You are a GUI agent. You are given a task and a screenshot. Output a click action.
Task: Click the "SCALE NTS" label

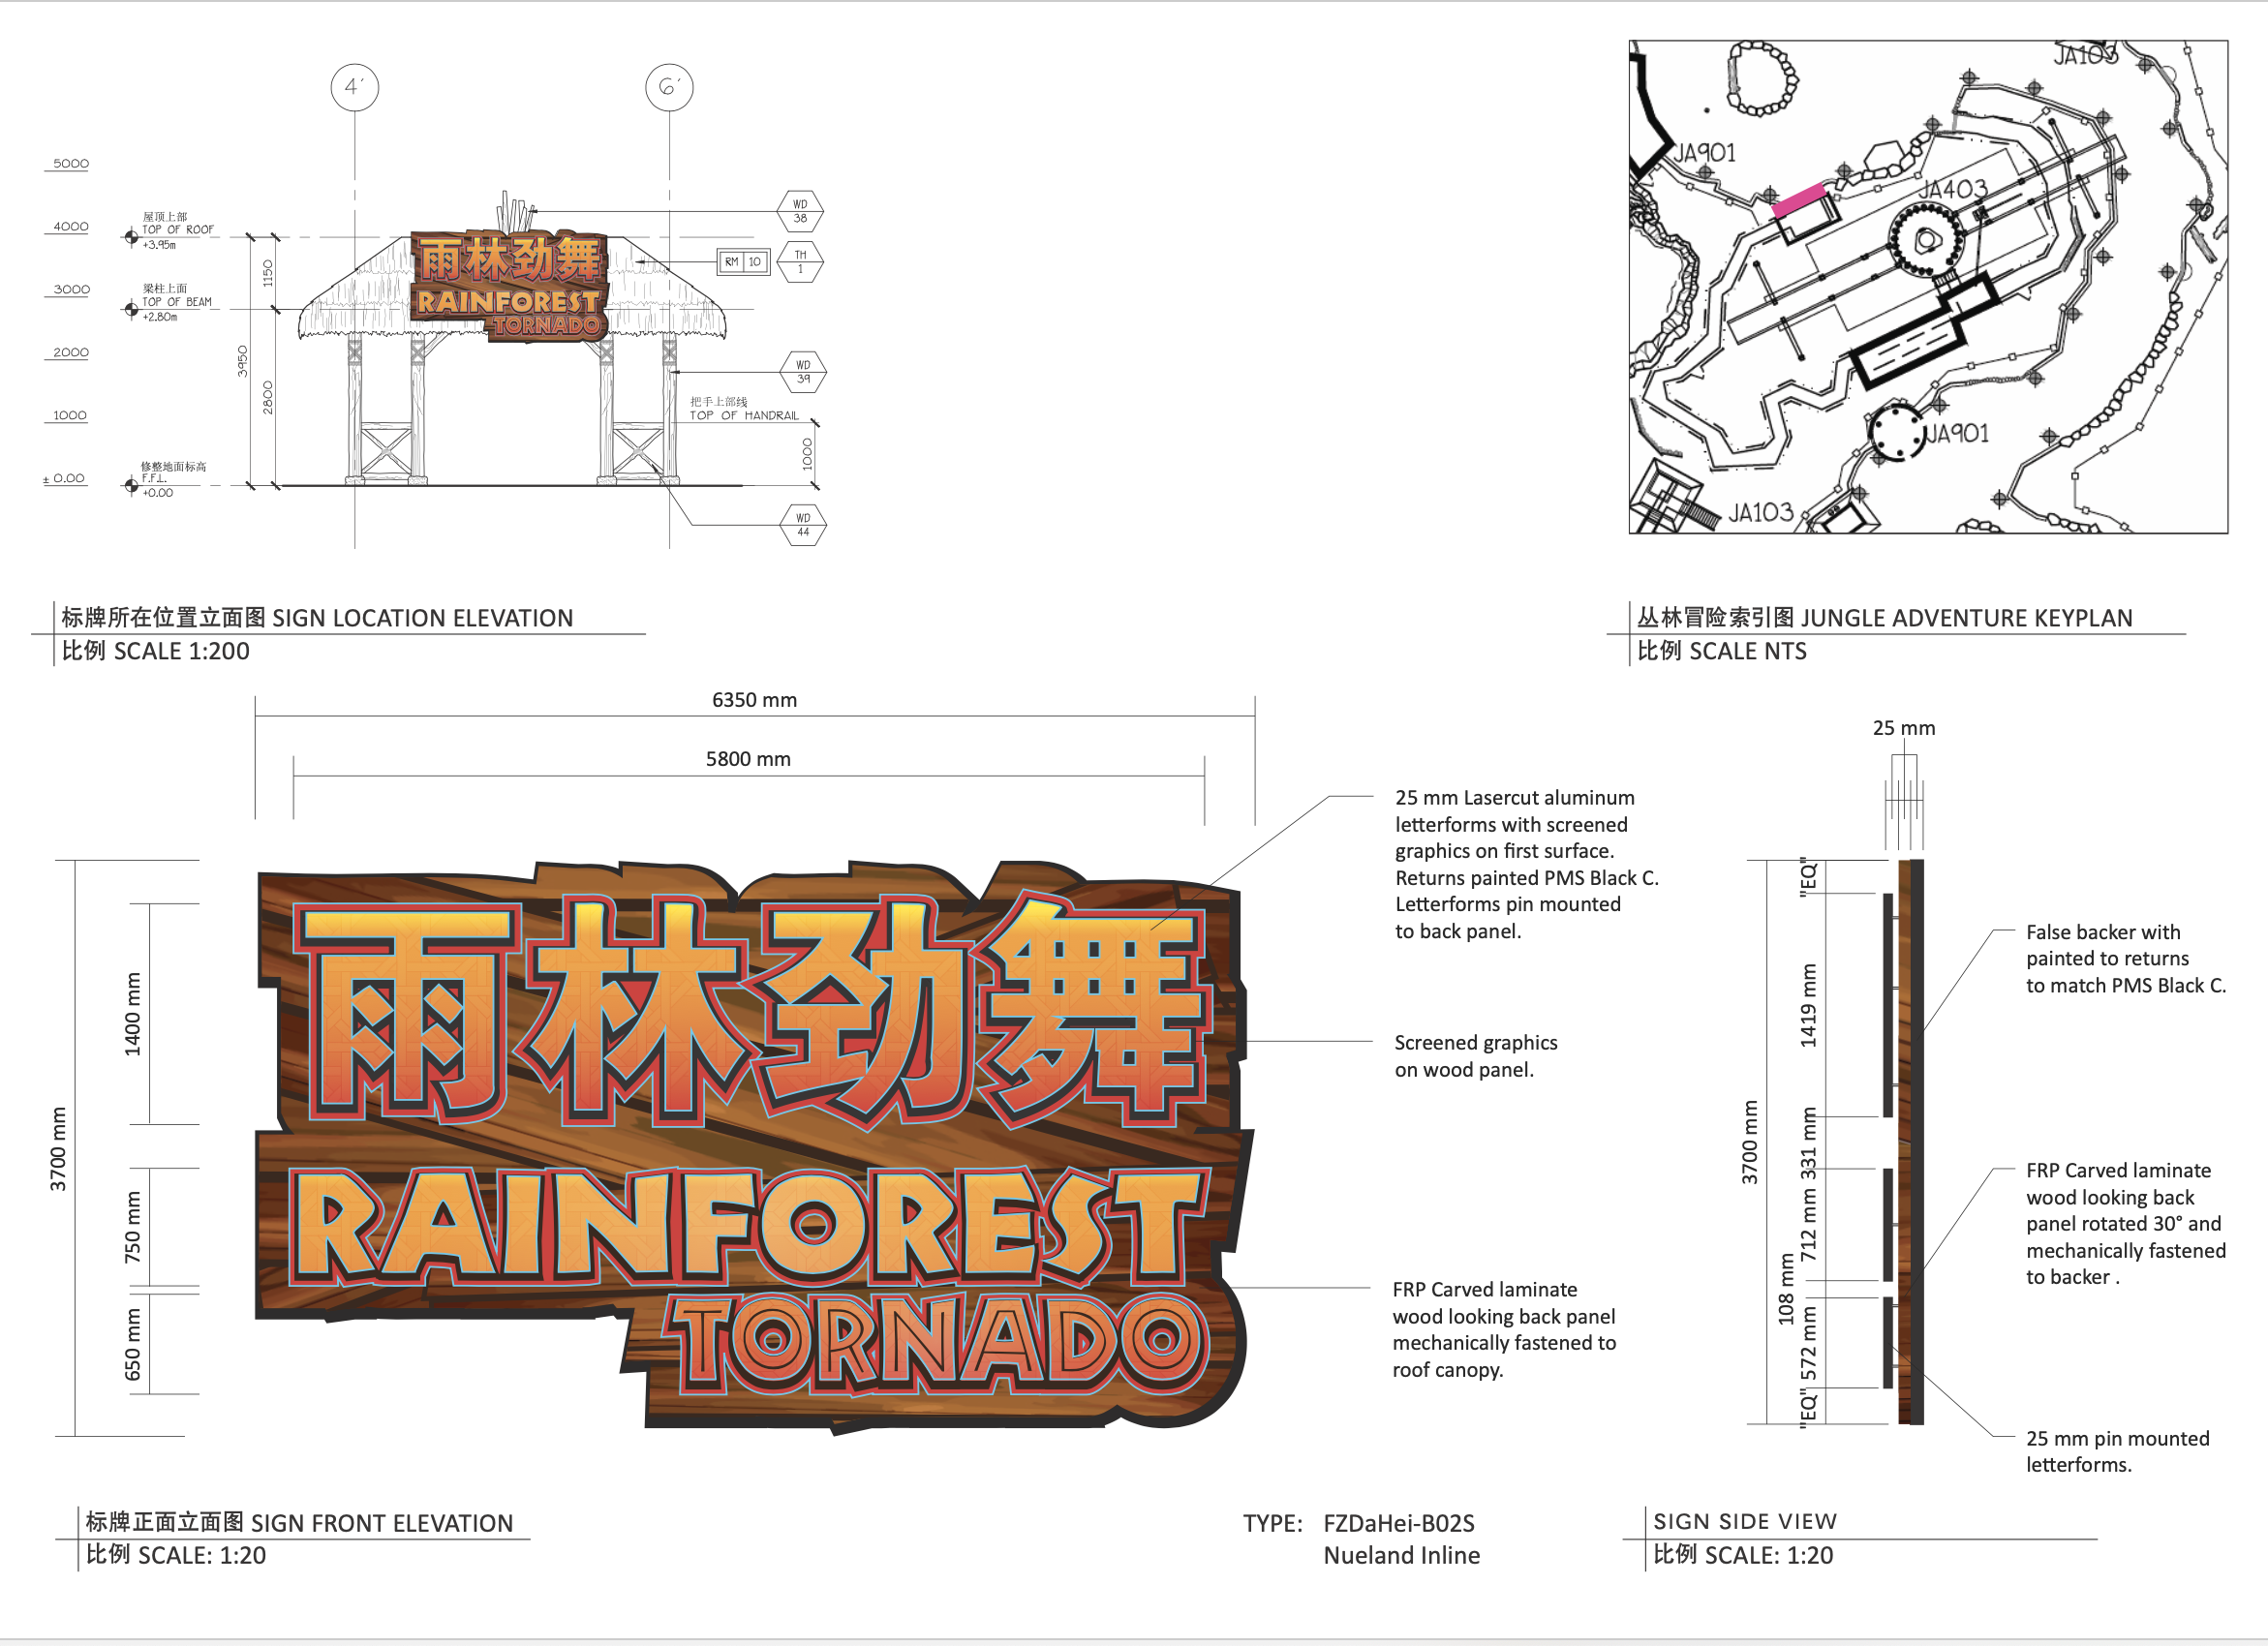click(x=1748, y=651)
